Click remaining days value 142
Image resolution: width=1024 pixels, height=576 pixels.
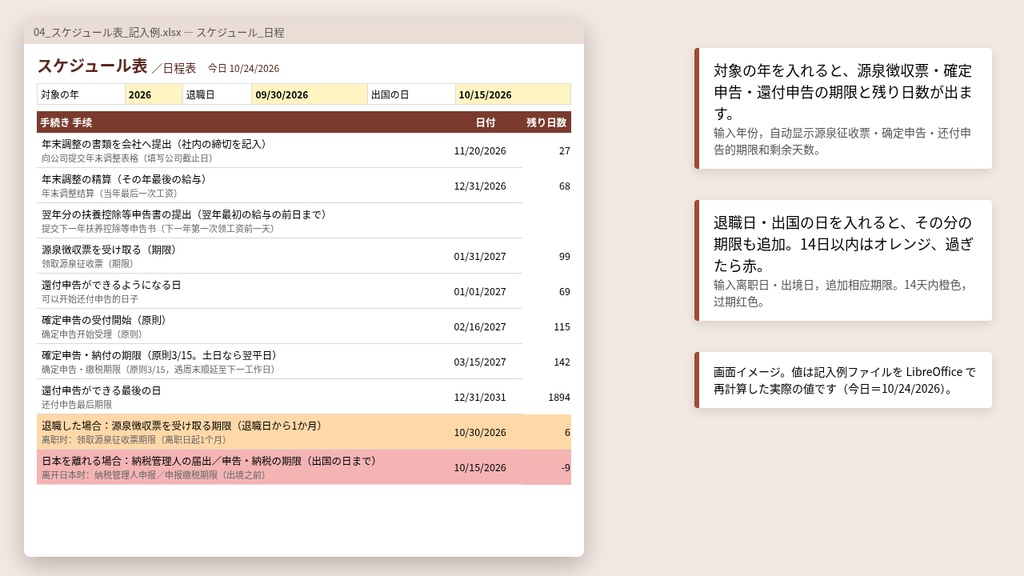tap(562, 362)
